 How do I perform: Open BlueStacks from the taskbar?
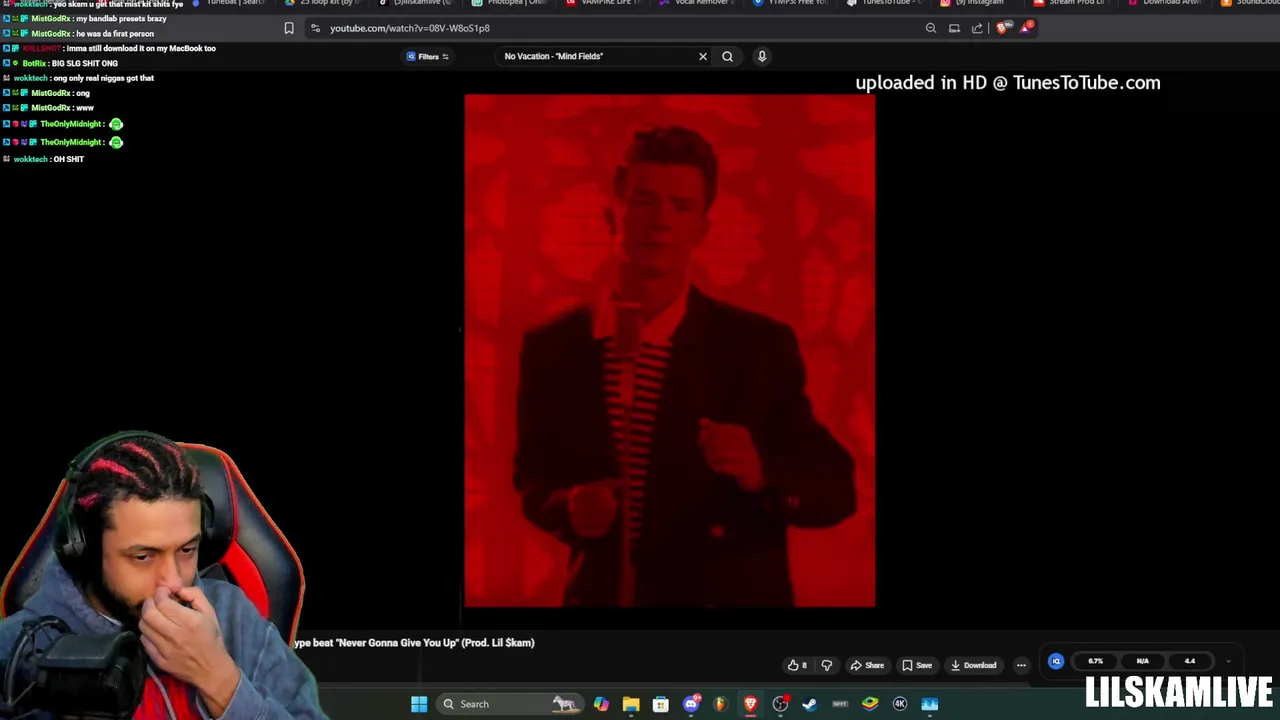[x=870, y=704]
